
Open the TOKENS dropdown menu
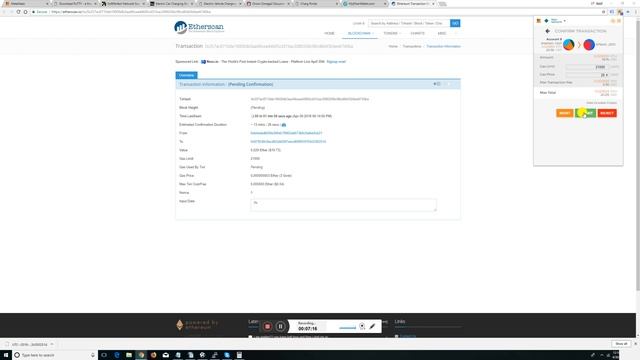391,33
